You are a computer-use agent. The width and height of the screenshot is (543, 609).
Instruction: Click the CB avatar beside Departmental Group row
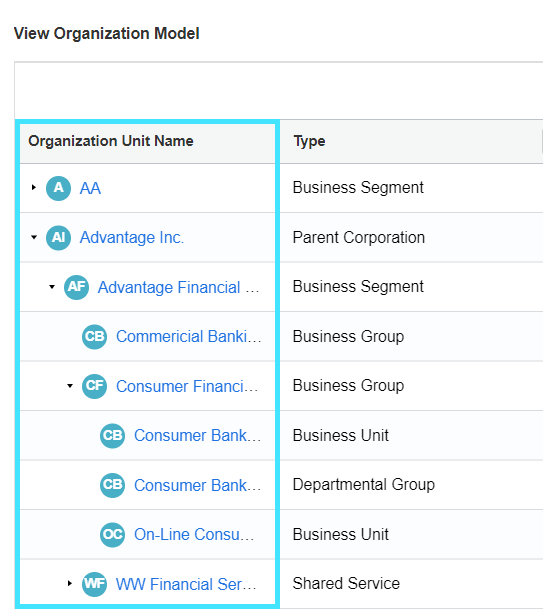(113, 485)
